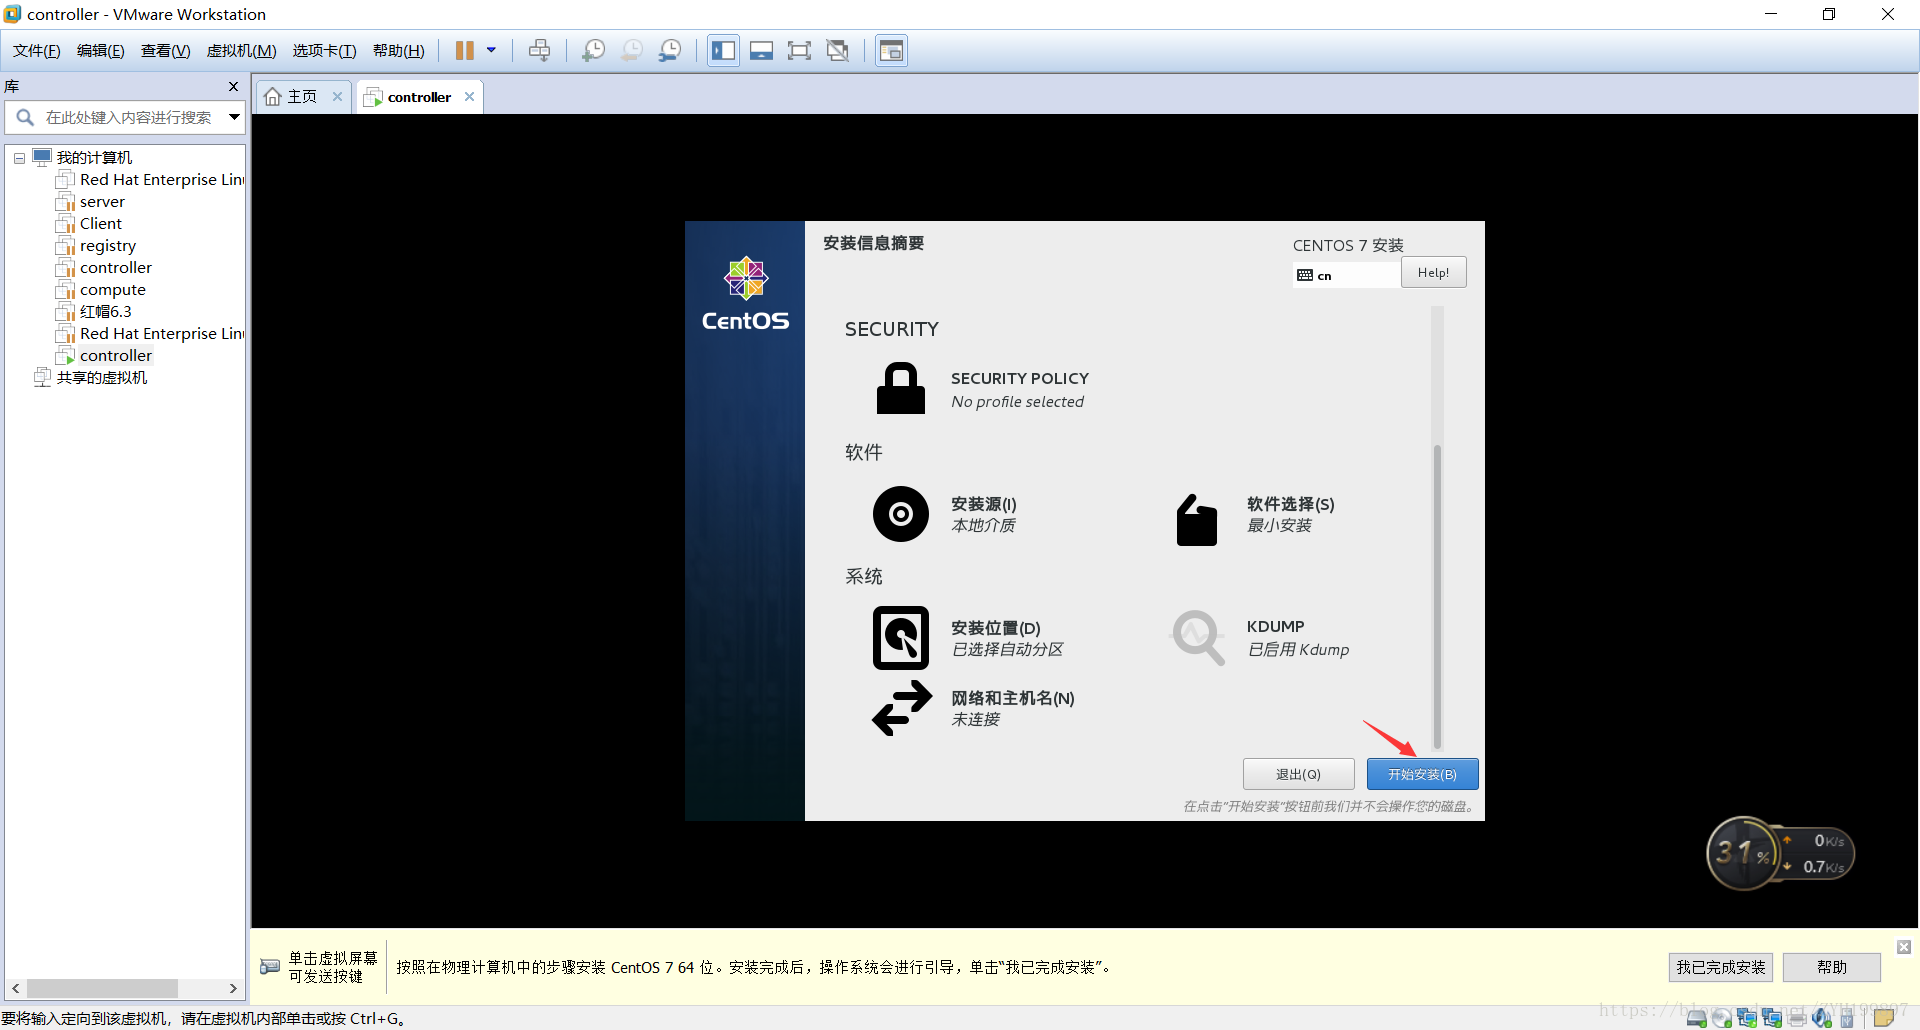Open the 虚拟机(M) menu
Screen dimensions: 1920x1030
click(x=241, y=51)
